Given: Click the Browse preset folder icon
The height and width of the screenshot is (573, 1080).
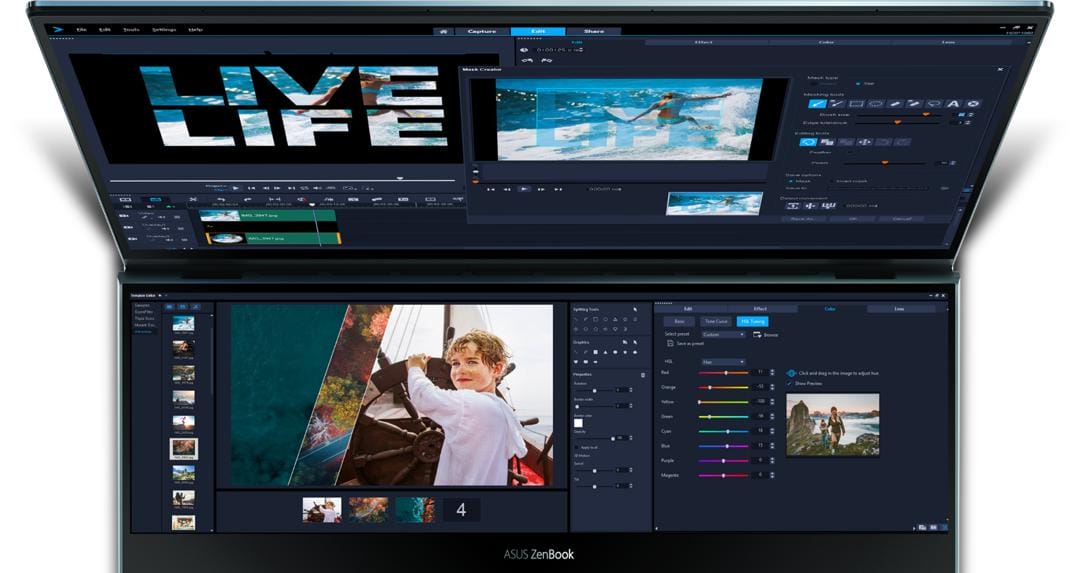Looking at the screenshot, I should click(x=757, y=334).
